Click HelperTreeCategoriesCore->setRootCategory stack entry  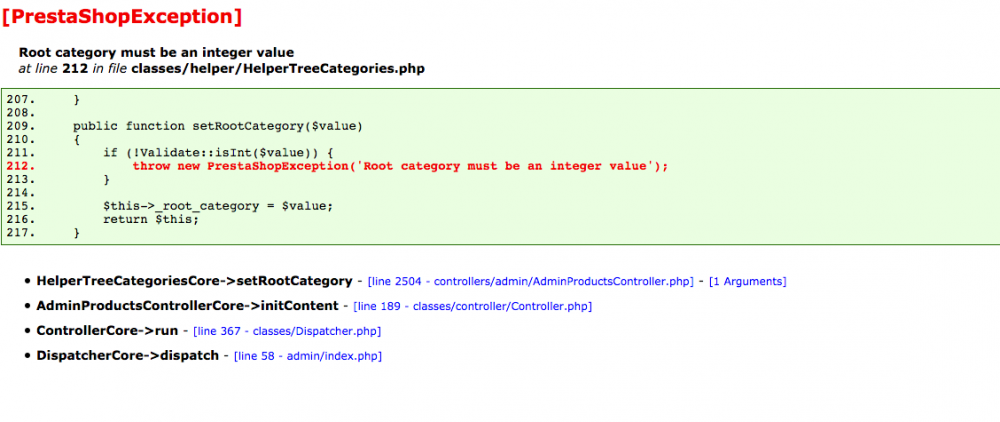195,281
